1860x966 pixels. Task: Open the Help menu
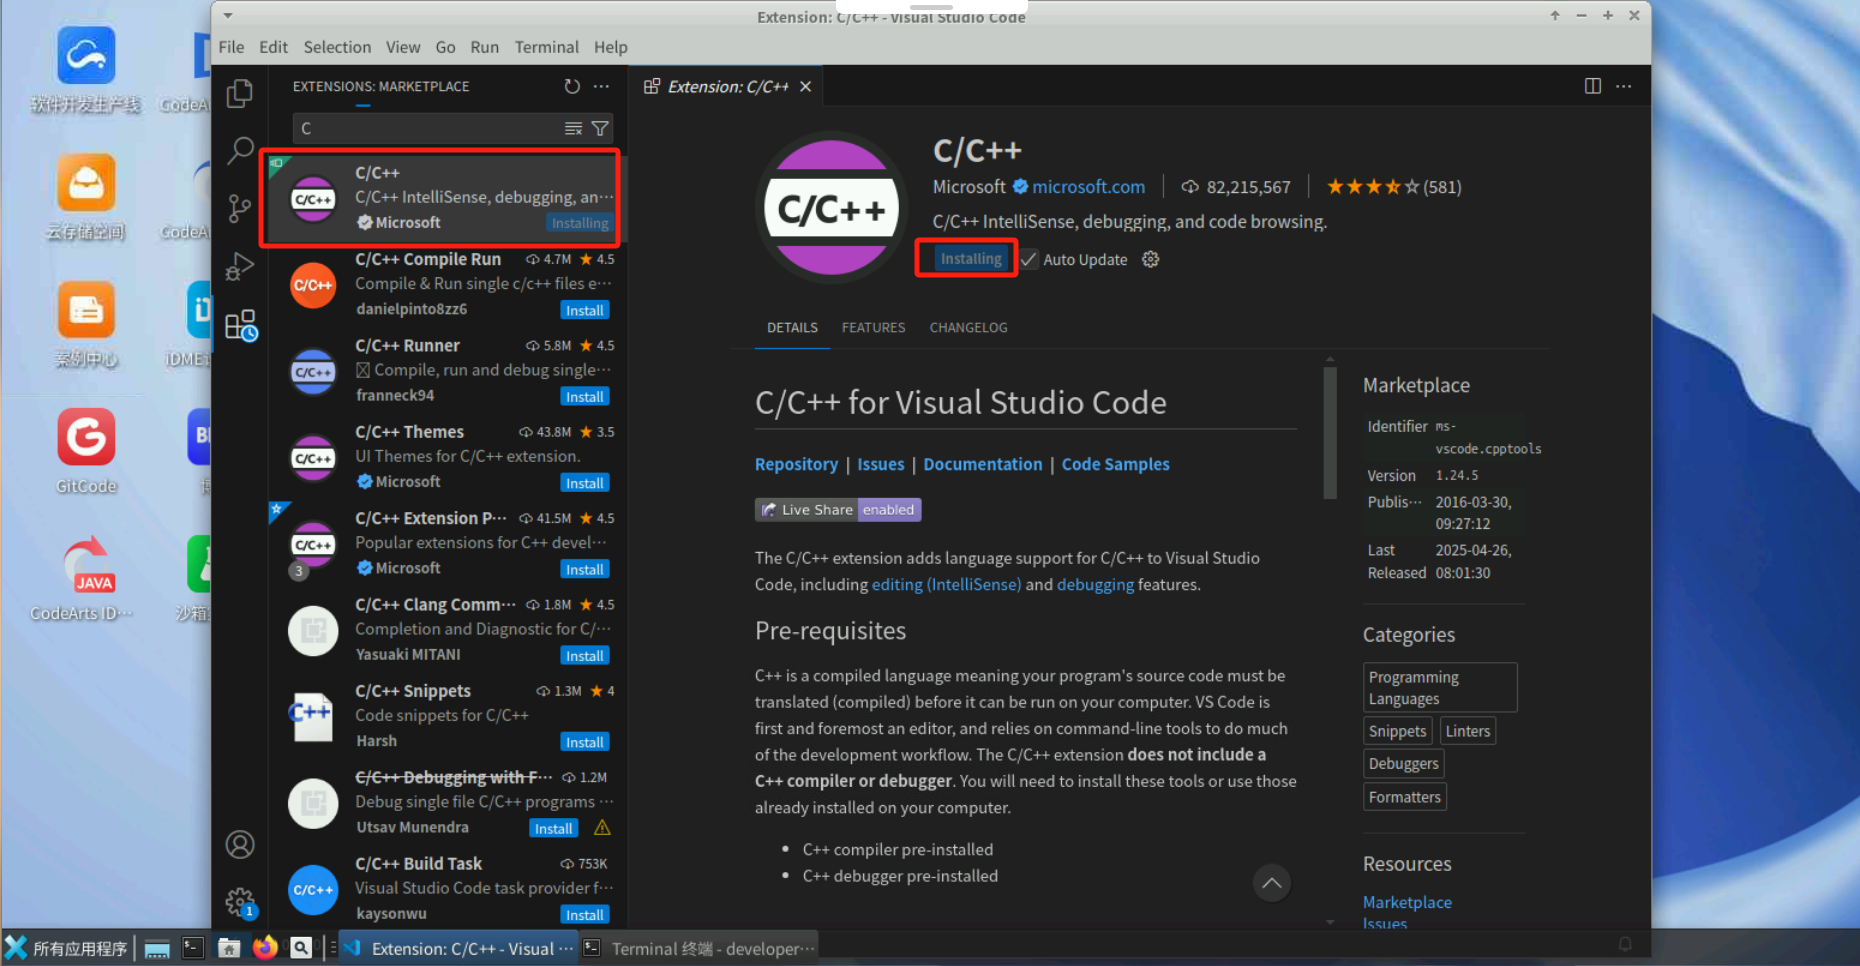pos(610,47)
